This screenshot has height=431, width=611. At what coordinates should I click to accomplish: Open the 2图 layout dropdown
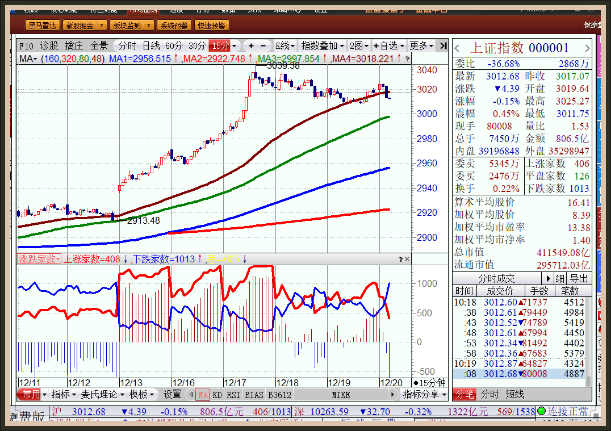point(358,46)
